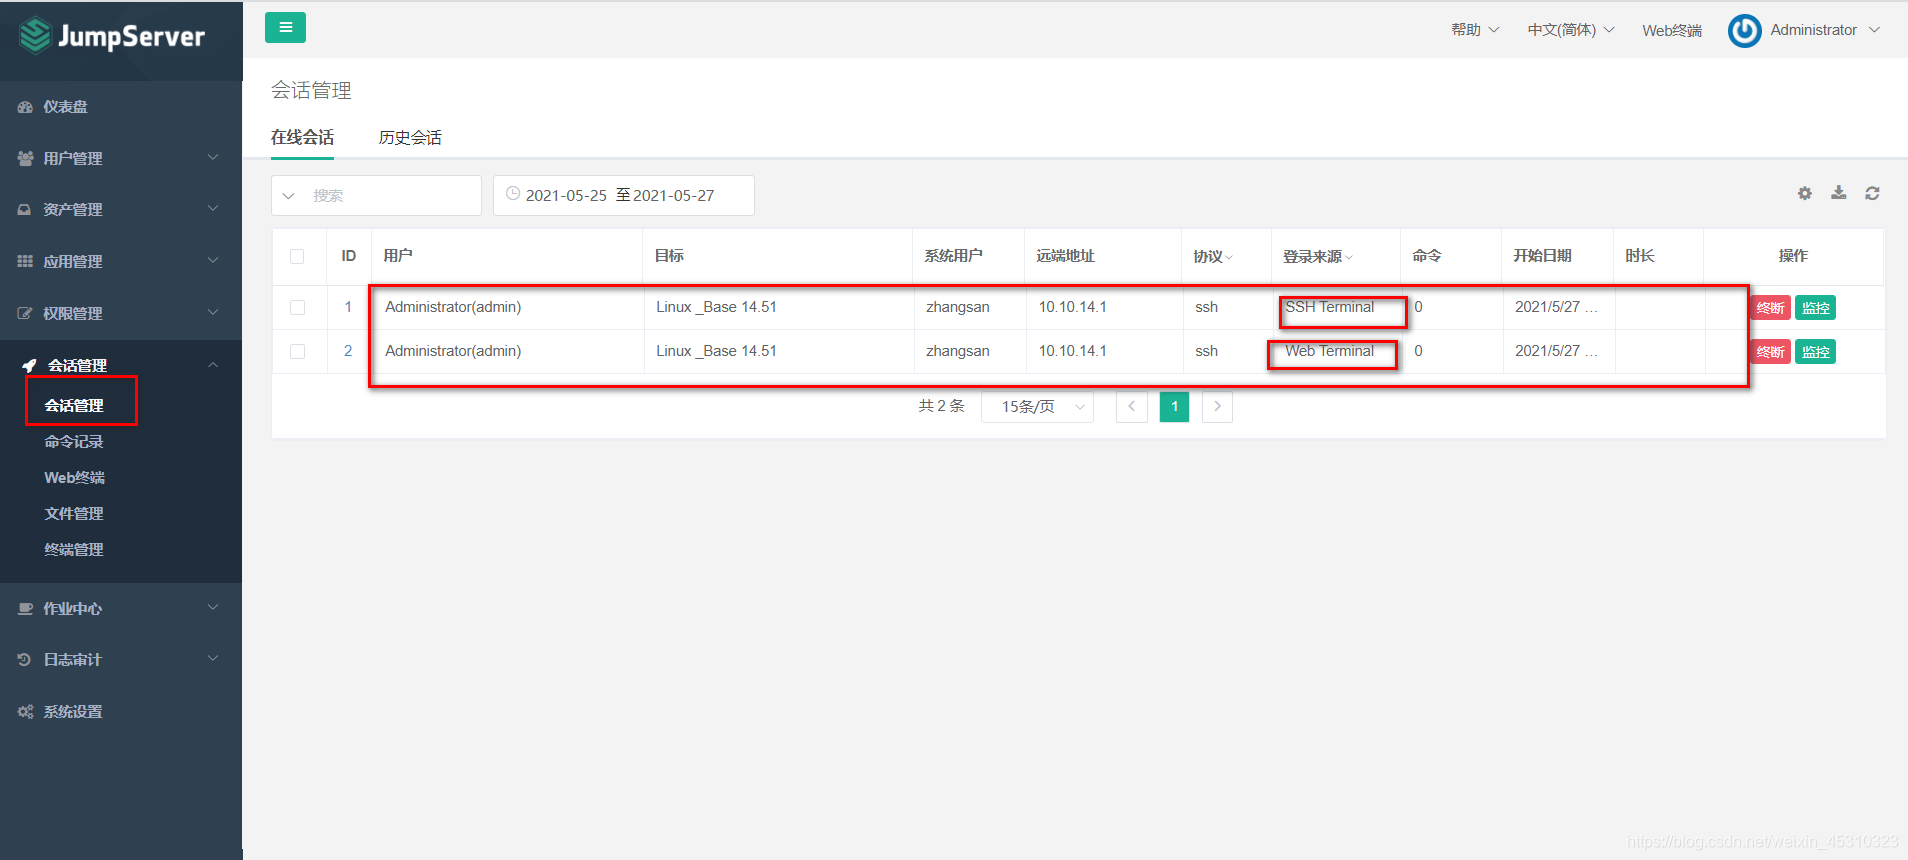1908x860 pixels.
Task: Open the 中文(简体) language dropdown
Action: coord(1571,30)
